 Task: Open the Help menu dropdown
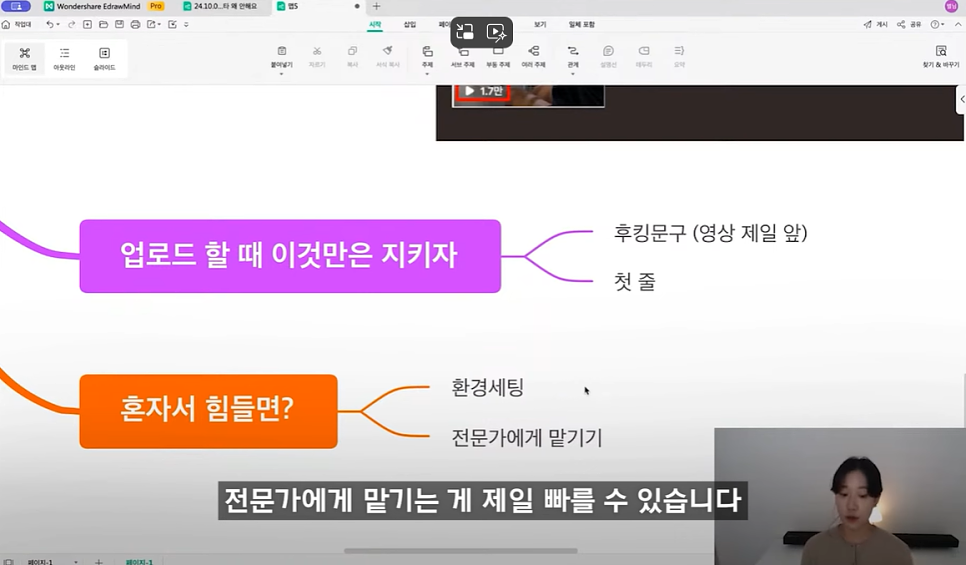(x=938, y=24)
